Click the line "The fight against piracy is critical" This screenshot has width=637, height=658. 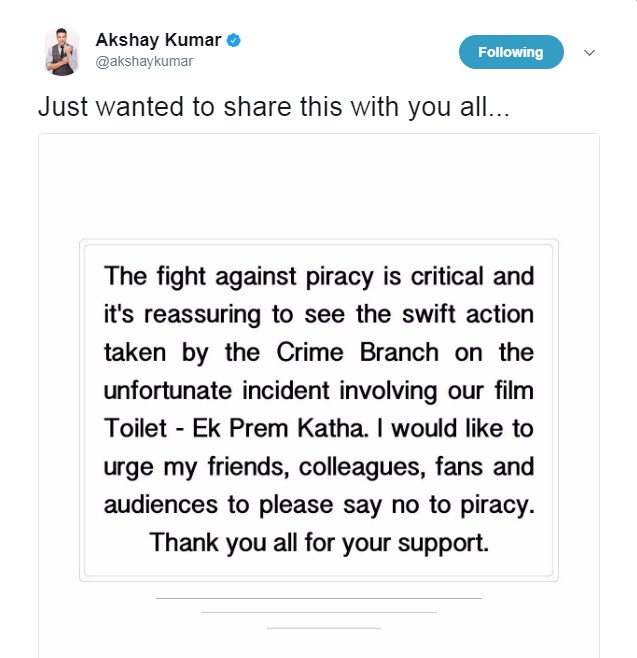[319, 275]
